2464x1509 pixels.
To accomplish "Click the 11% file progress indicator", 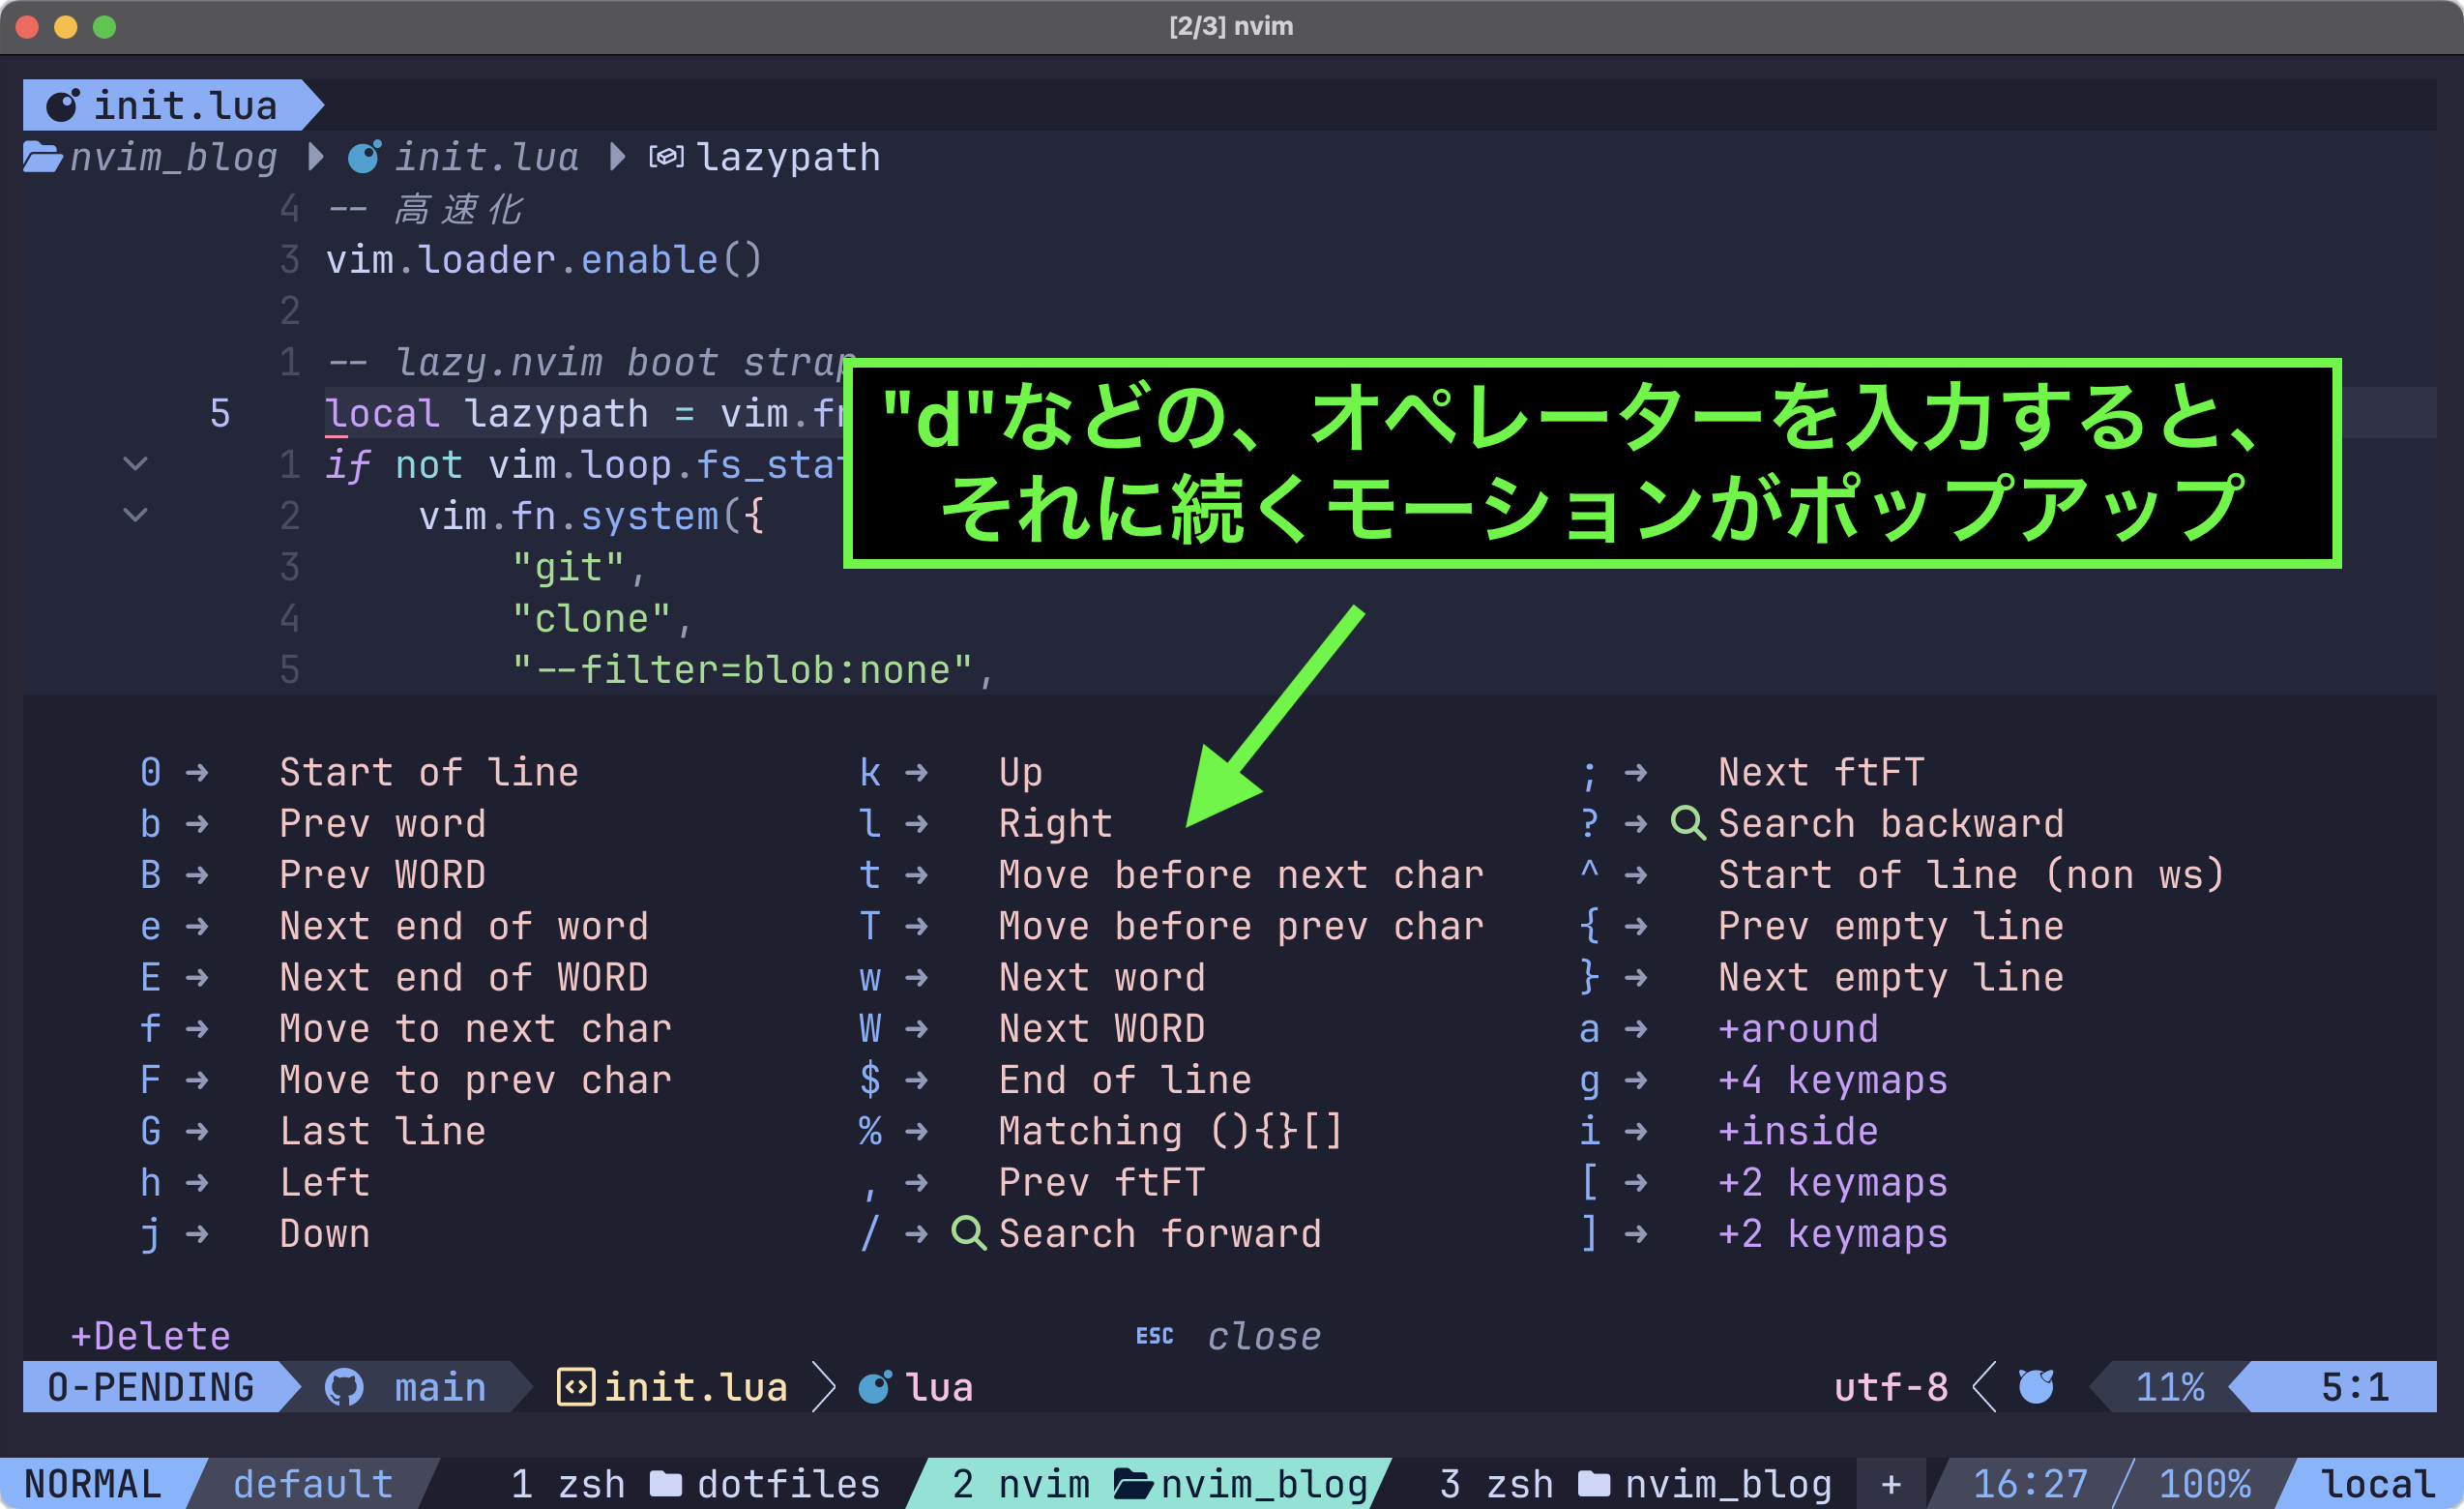I will (2170, 1387).
